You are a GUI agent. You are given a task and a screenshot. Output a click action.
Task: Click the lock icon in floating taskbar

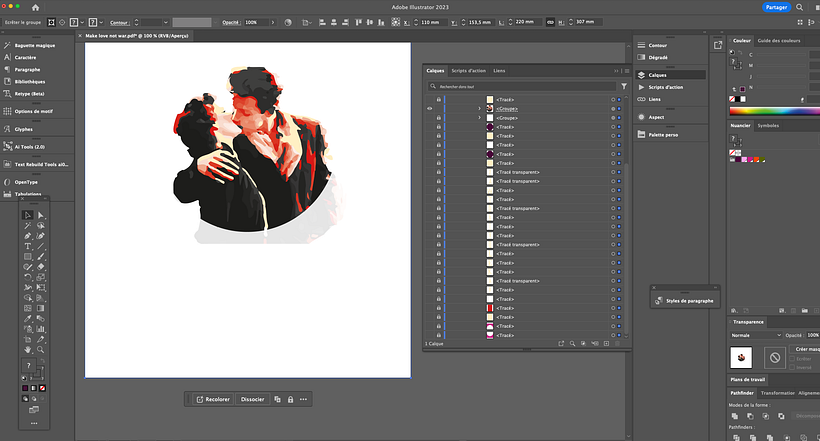(290, 399)
